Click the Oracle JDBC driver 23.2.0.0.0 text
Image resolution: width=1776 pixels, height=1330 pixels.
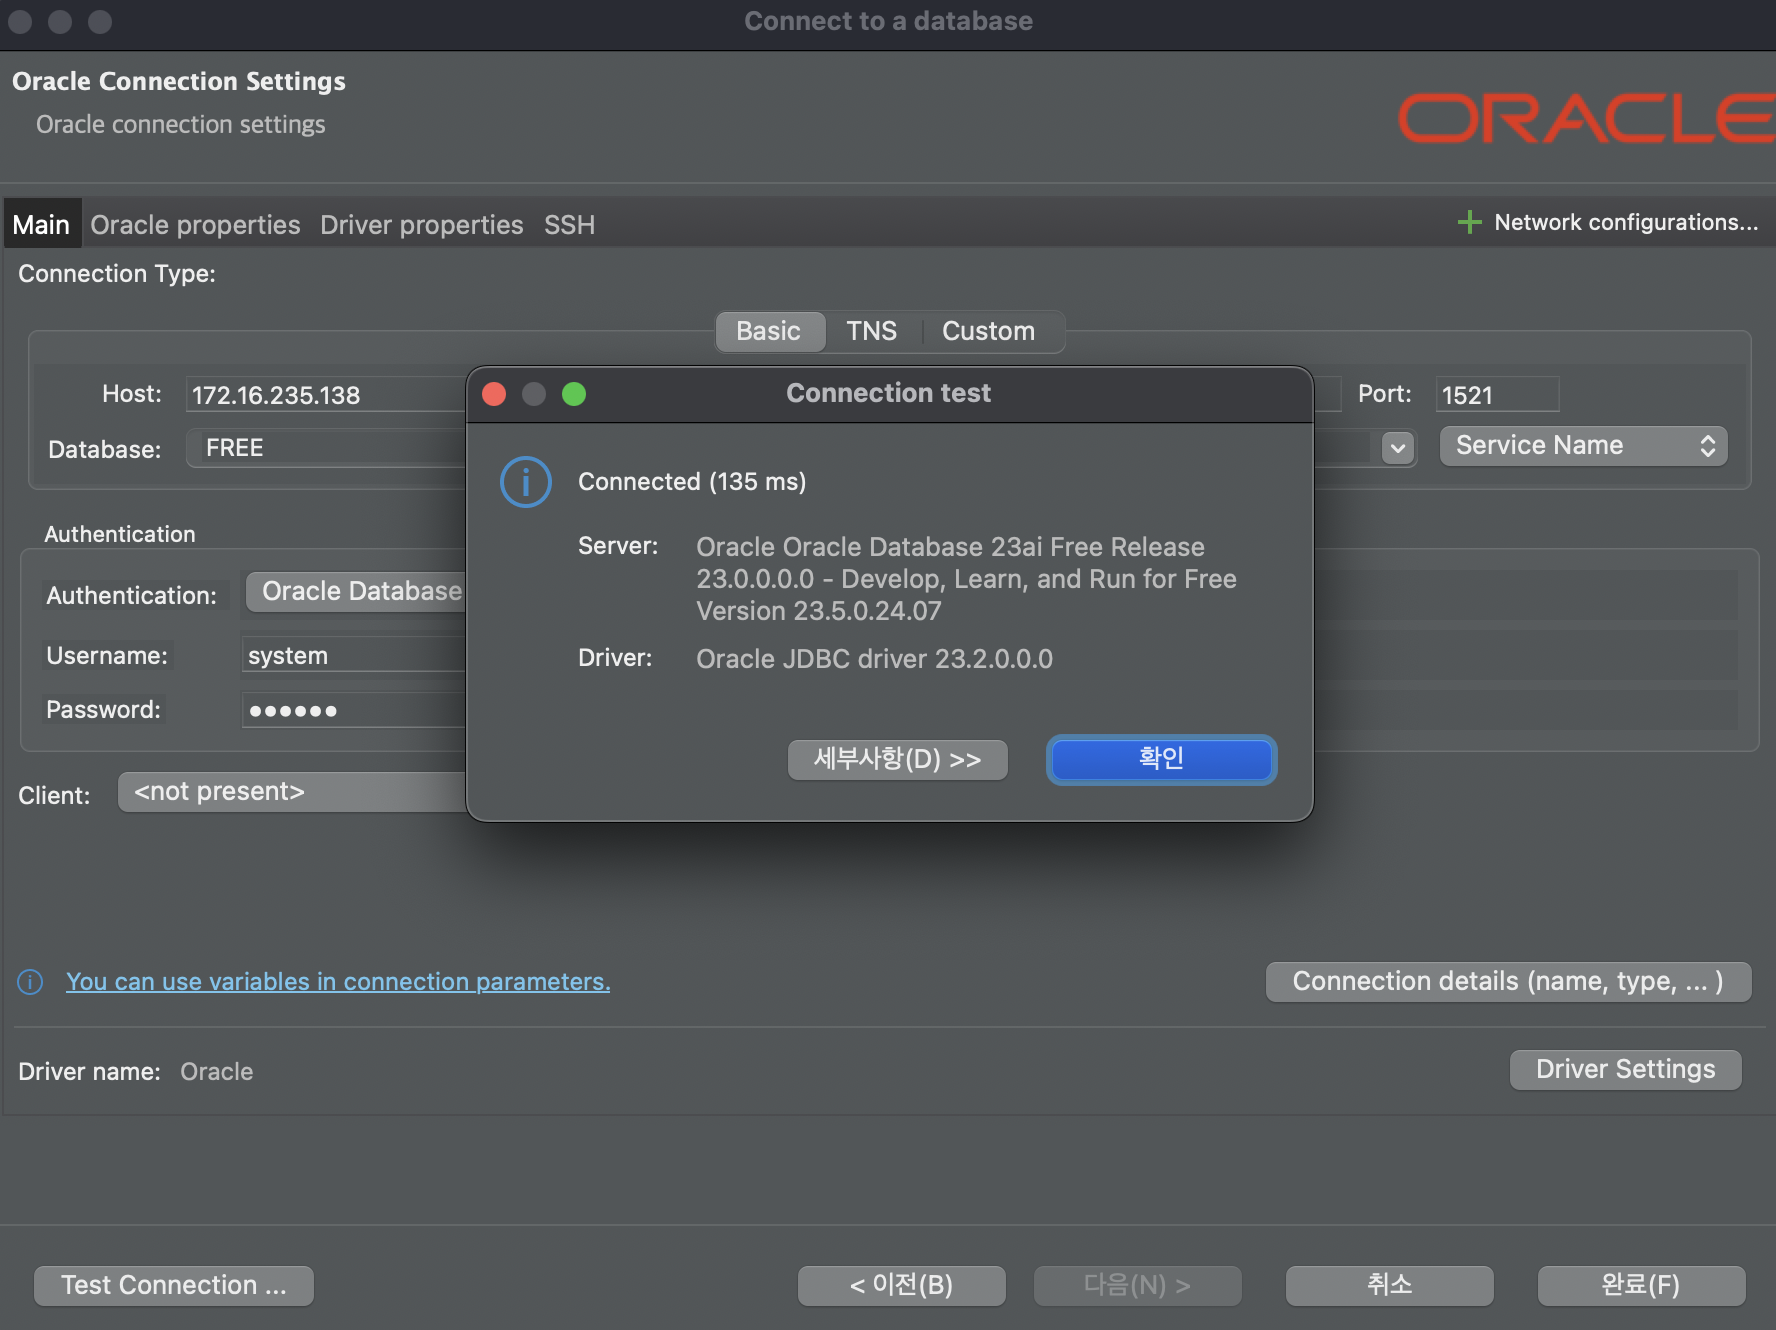pyautogui.click(x=875, y=659)
